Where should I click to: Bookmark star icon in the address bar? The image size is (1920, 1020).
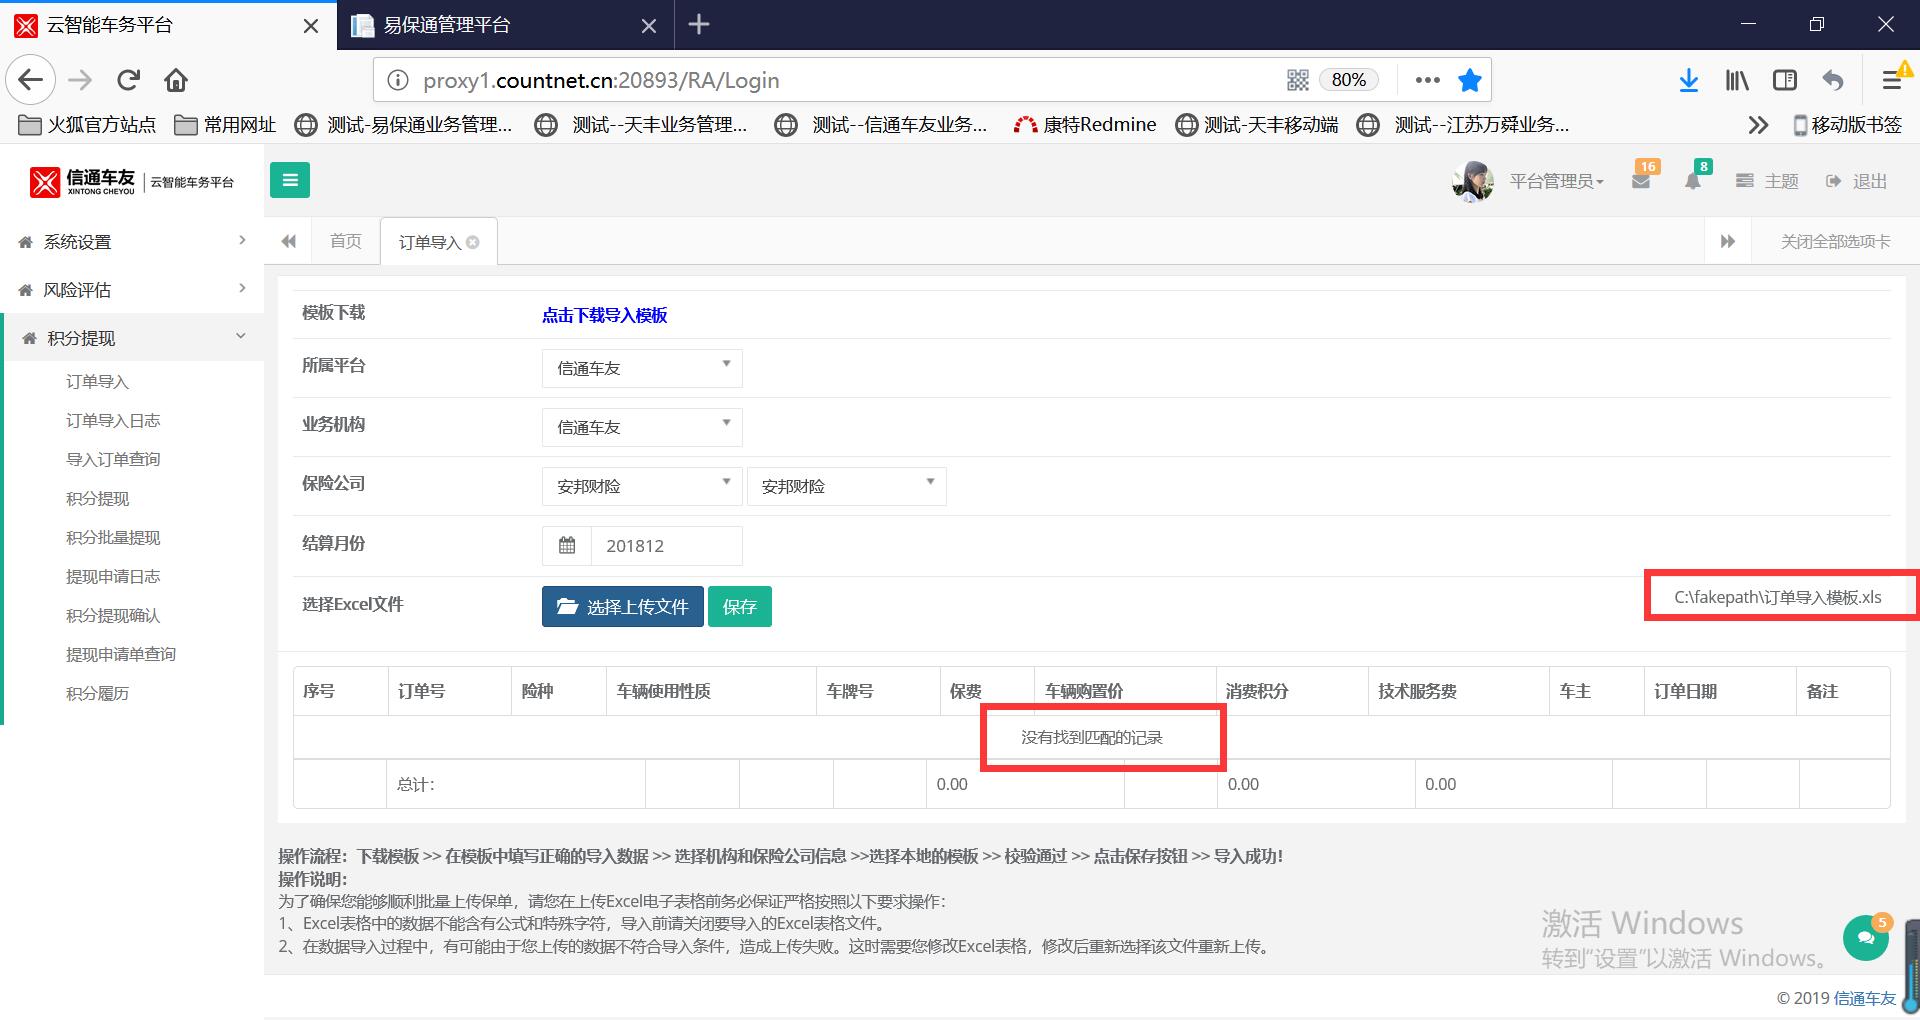pyautogui.click(x=1469, y=80)
